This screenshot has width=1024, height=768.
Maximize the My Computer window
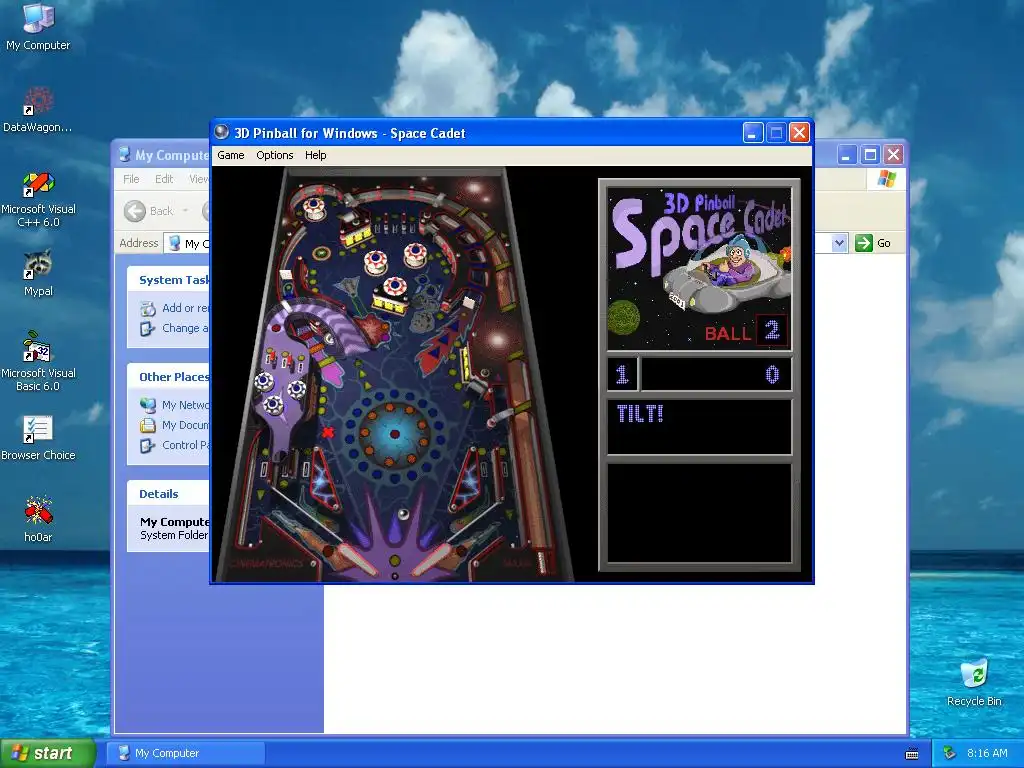tap(870, 155)
